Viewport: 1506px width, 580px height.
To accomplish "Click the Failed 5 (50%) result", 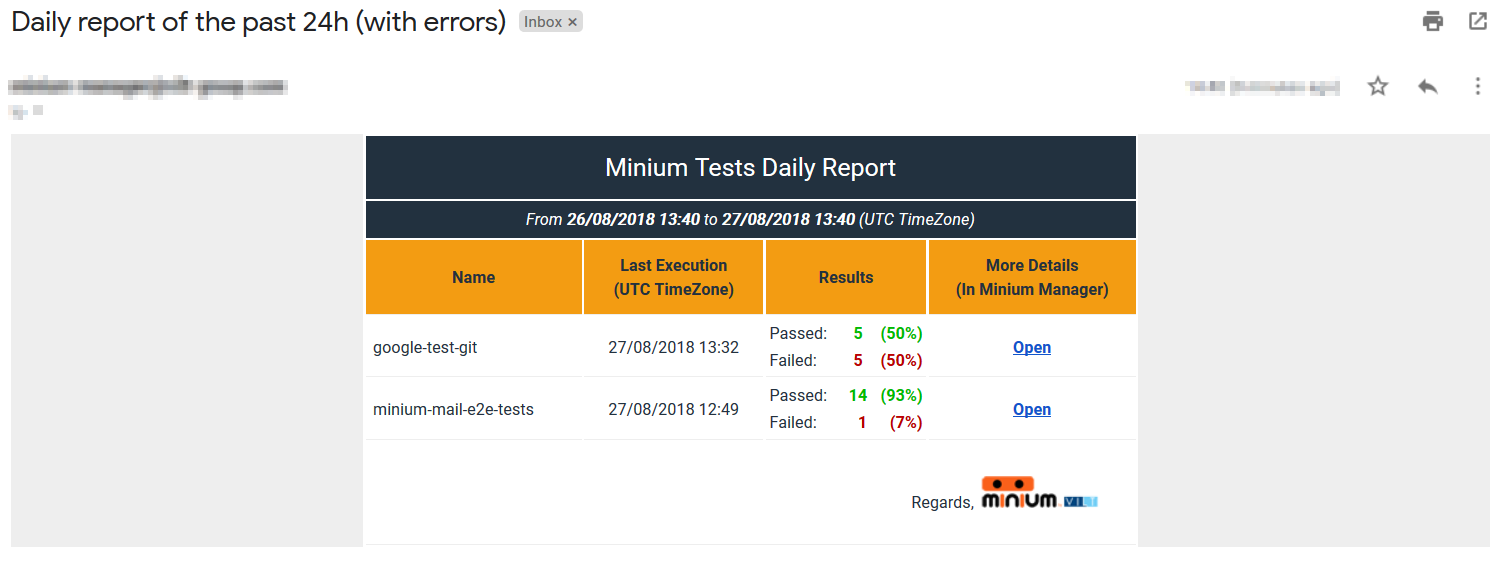I will pyautogui.click(x=846, y=360).
